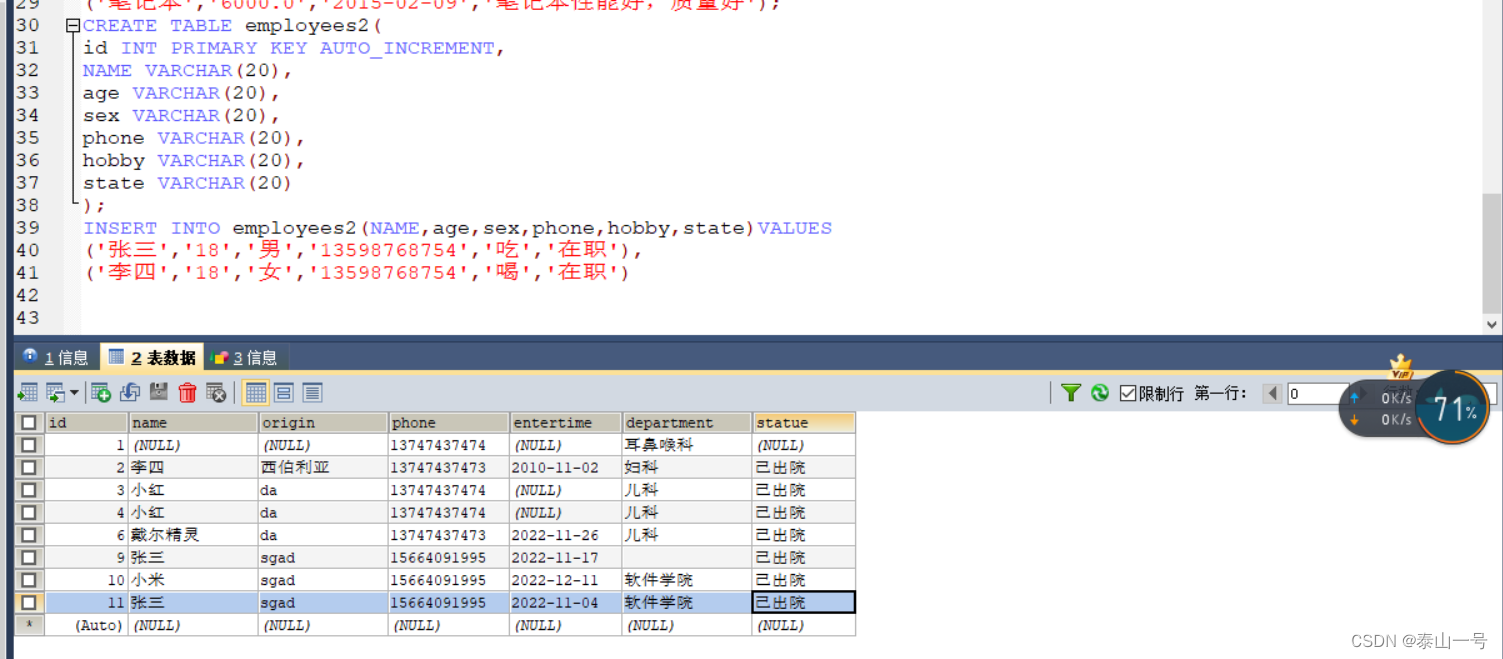Screen dimensions: 1503x659
Task: Check the checkbox on row id 2
Action: coord(28,467)
